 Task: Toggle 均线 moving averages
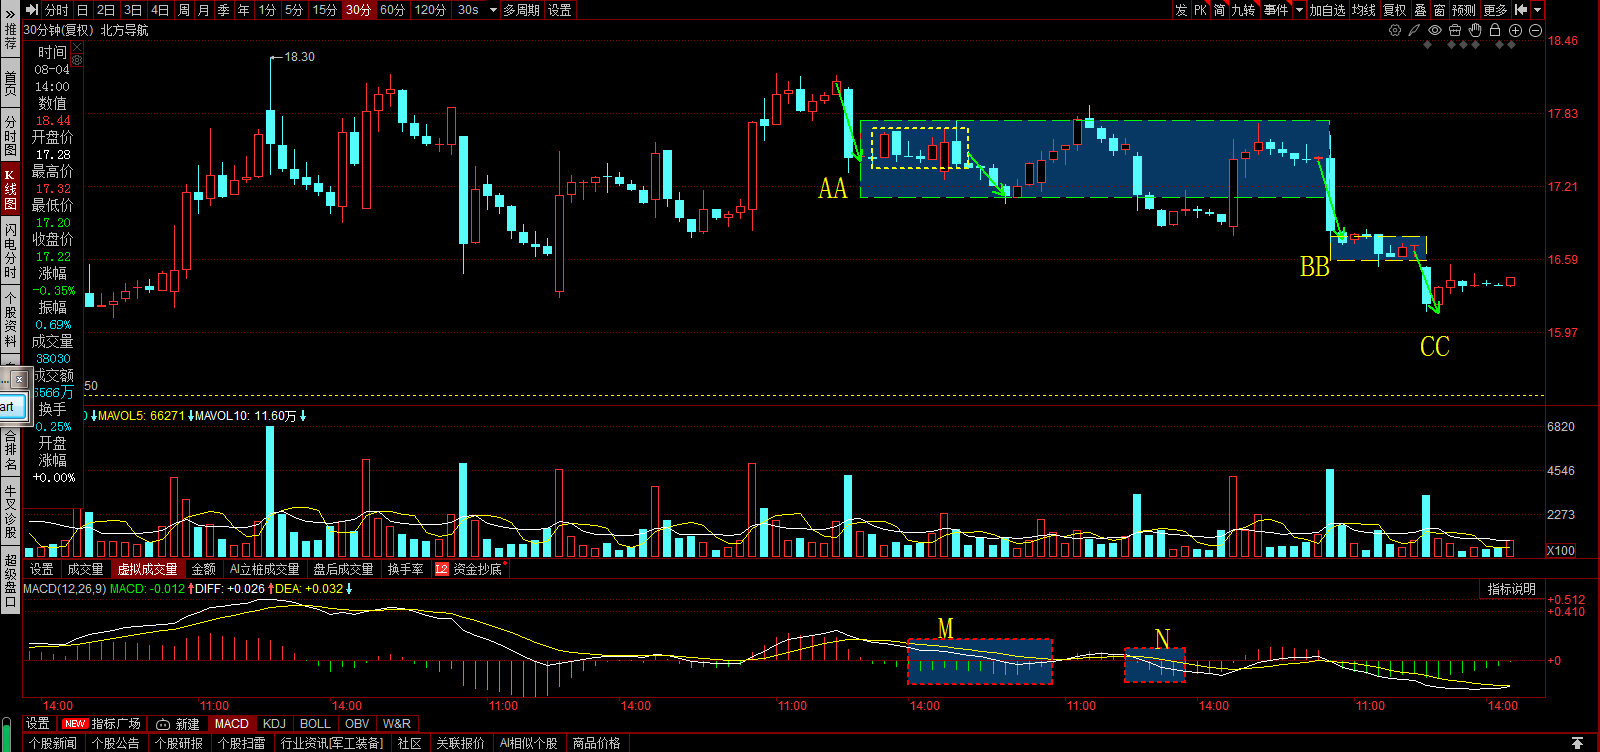(1364, 9)
